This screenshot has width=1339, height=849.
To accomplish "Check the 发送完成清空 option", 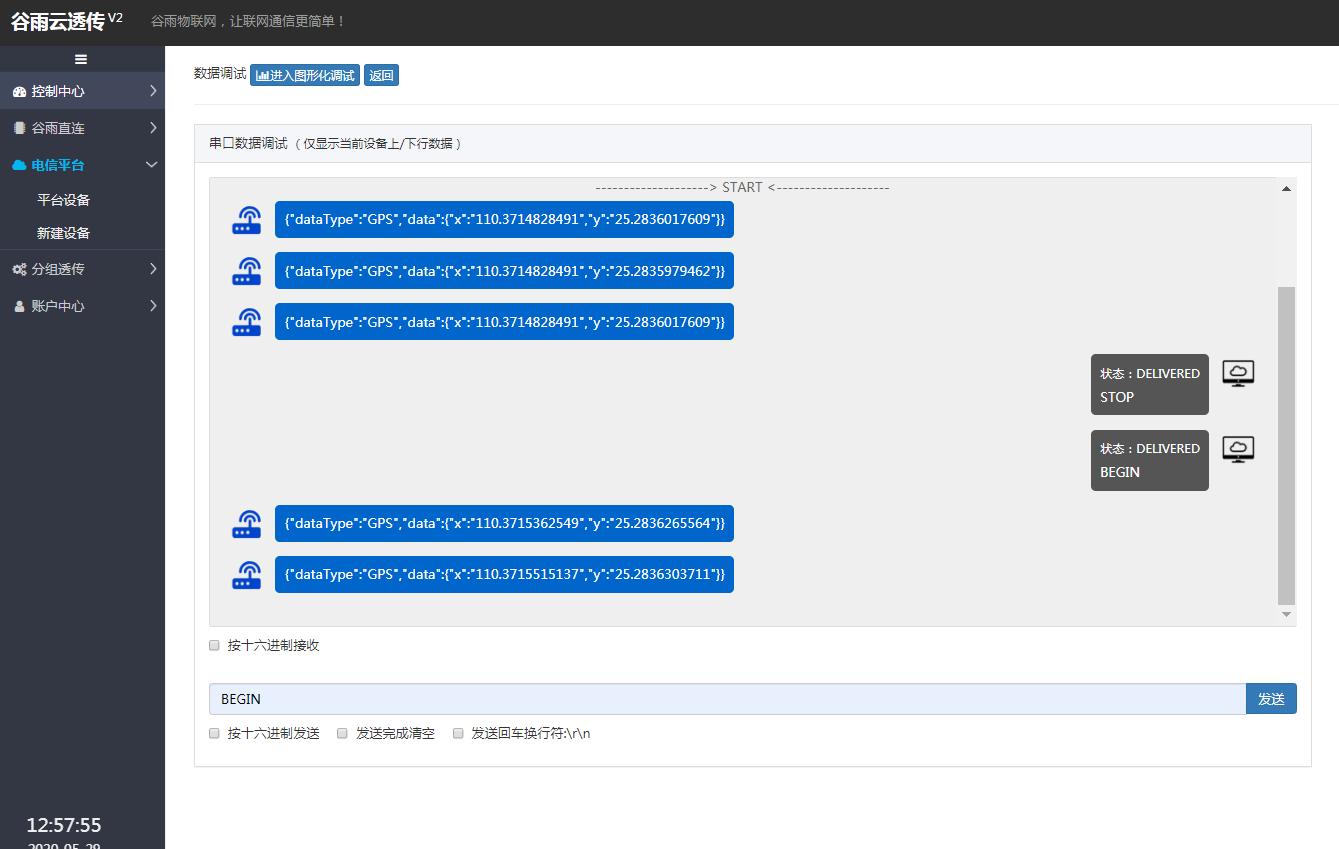I will (342, 733).
